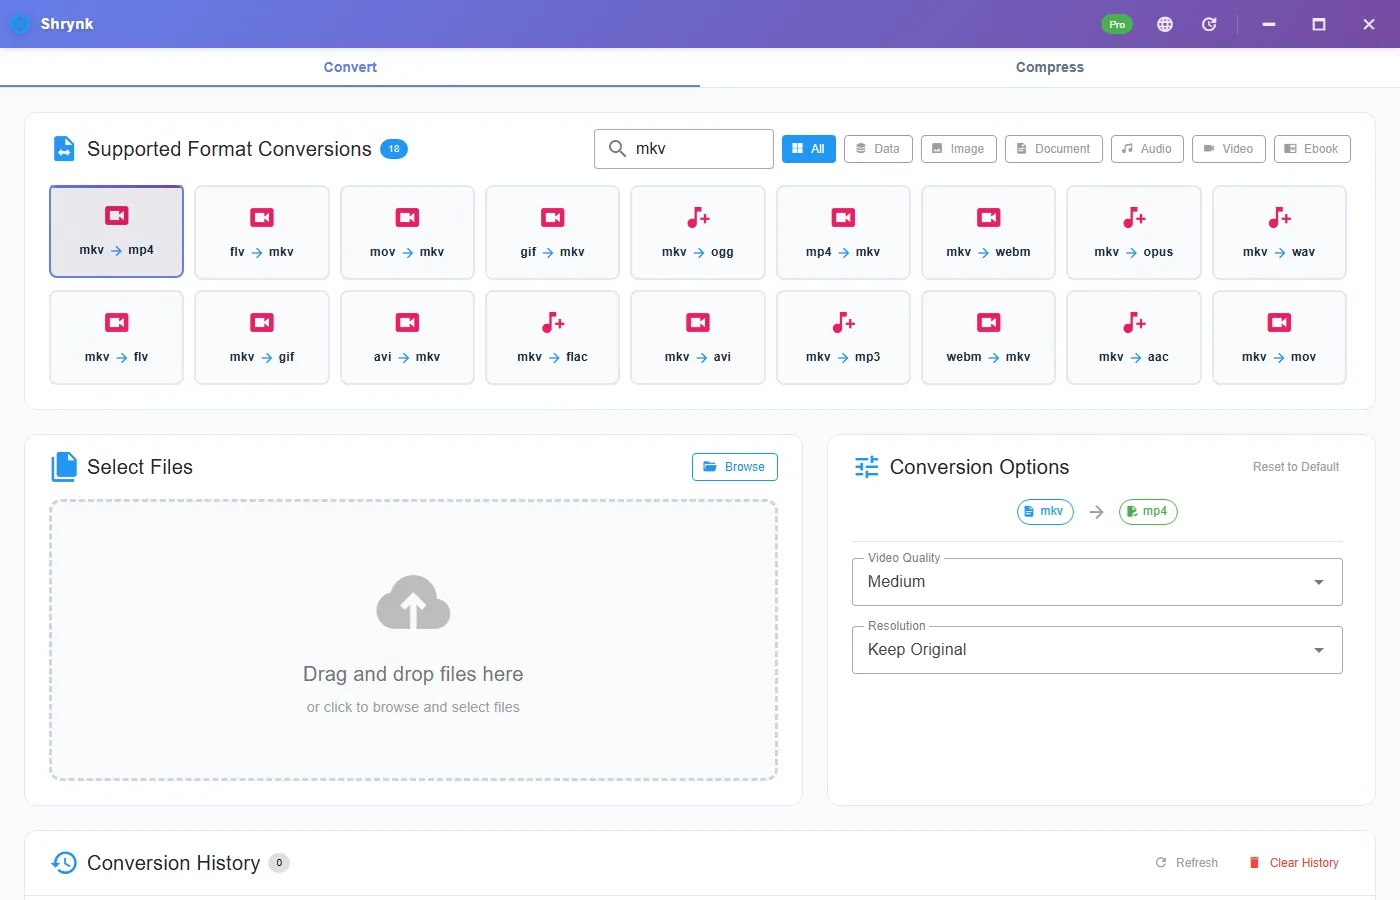Choose the mkv to flv card
This screenshot has height=900, width=1400.
point(116,337)
